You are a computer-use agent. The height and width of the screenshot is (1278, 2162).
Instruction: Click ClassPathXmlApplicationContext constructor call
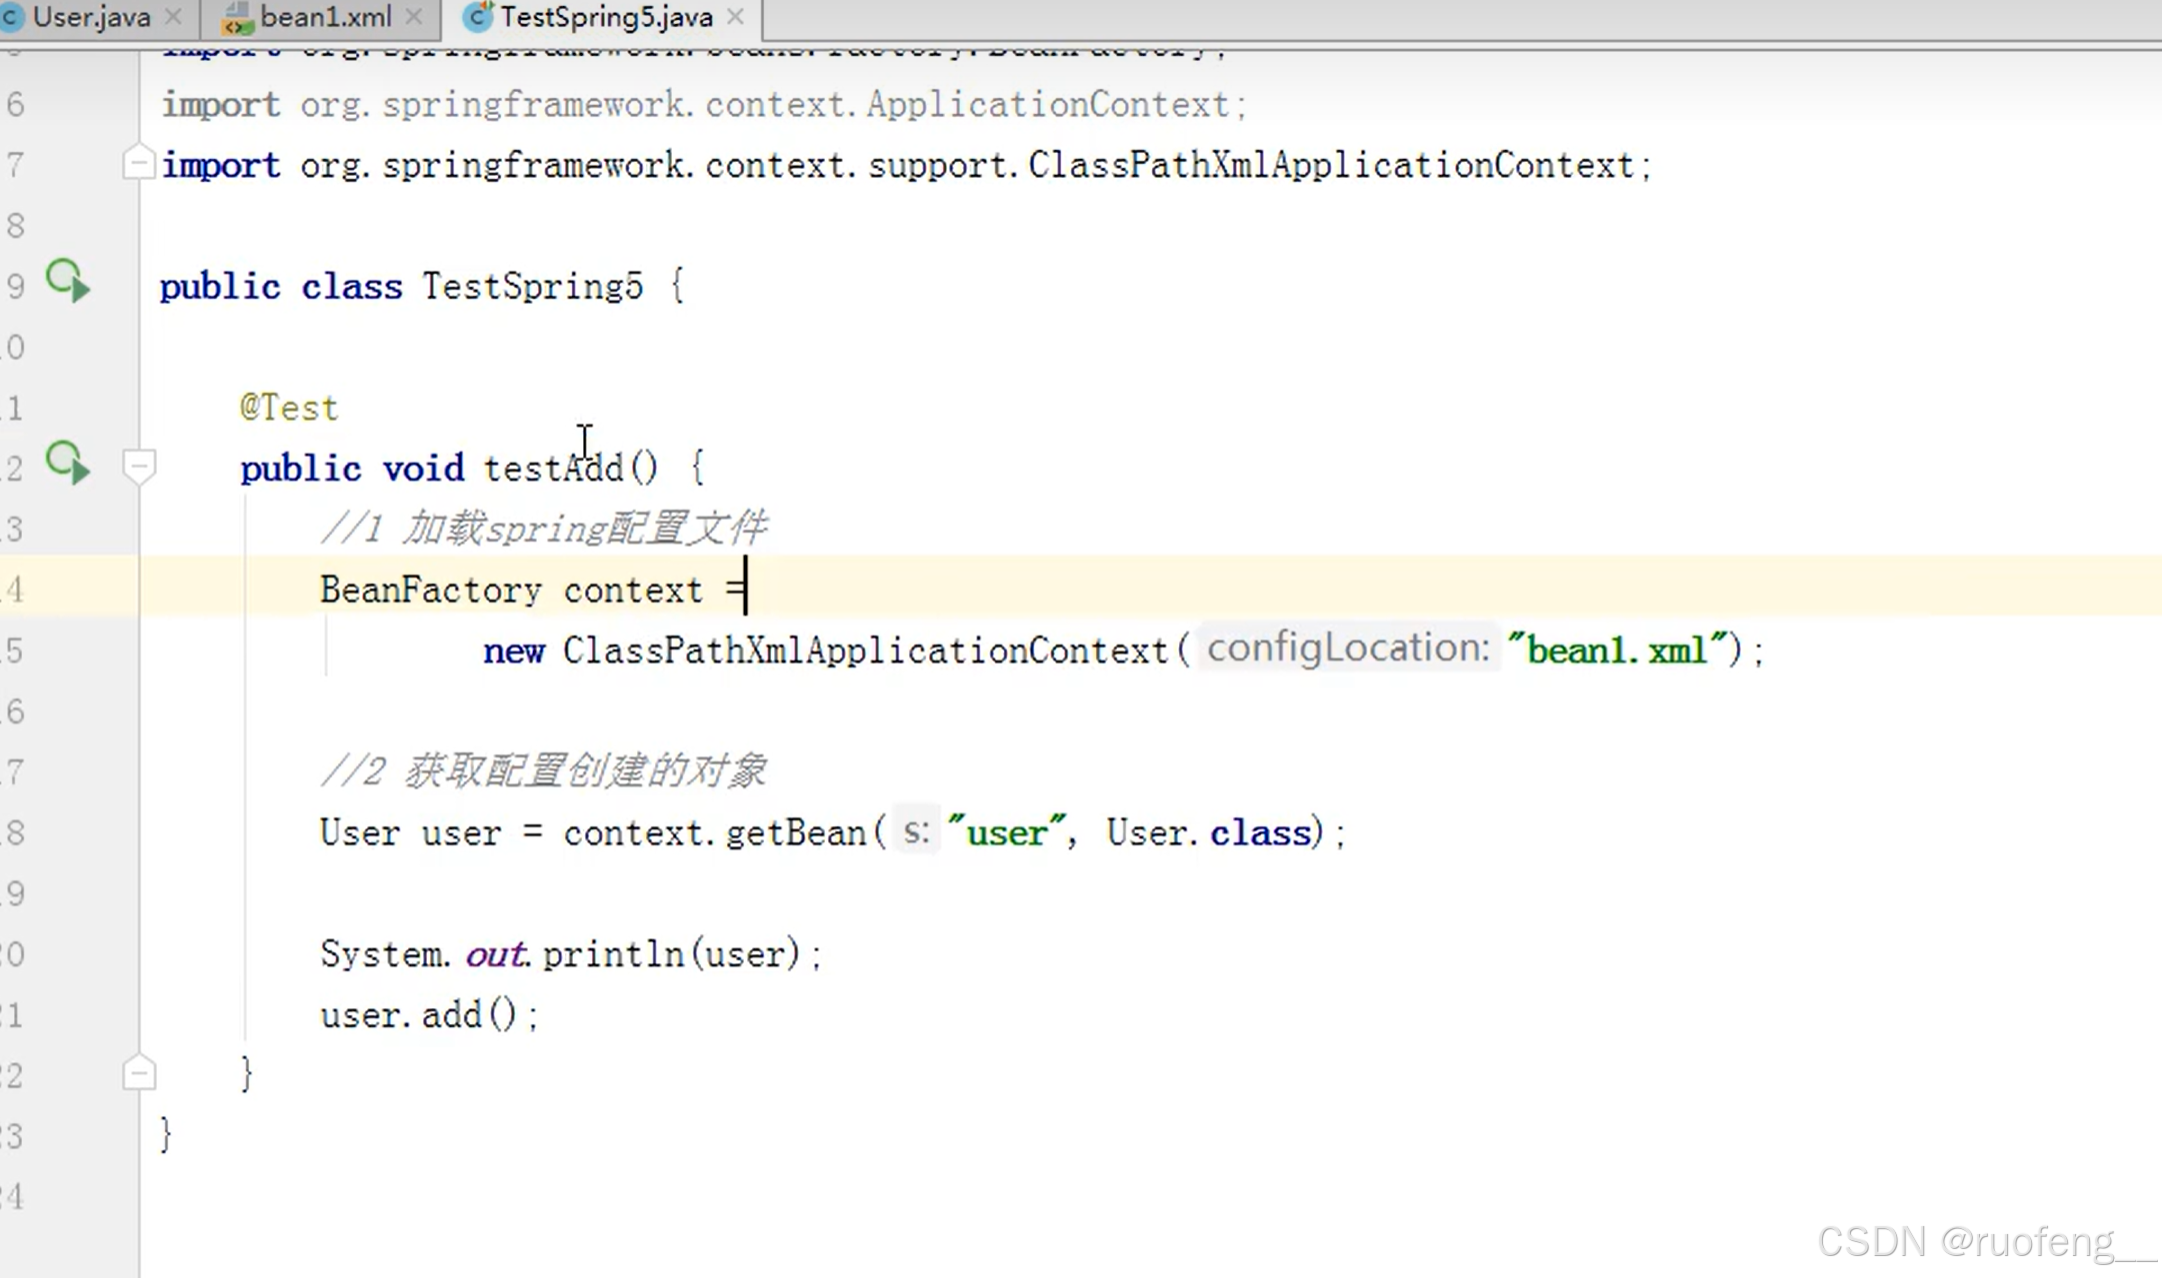[x=865, y=651]
